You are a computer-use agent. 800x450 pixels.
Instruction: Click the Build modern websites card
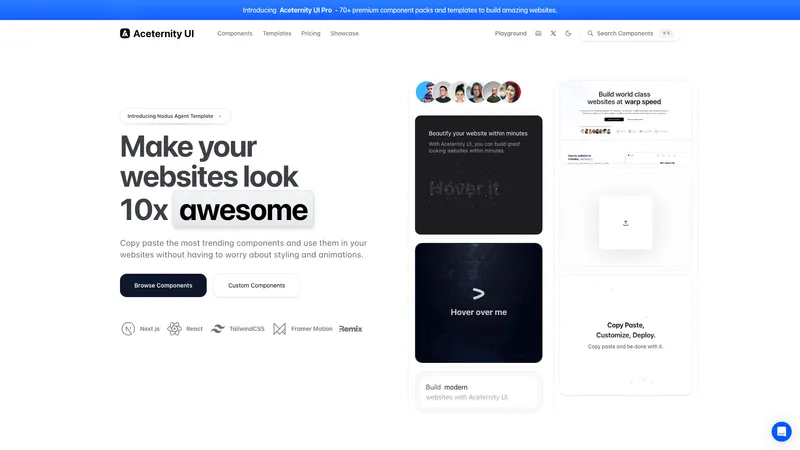pyautogui.click(x=479, y=392)
